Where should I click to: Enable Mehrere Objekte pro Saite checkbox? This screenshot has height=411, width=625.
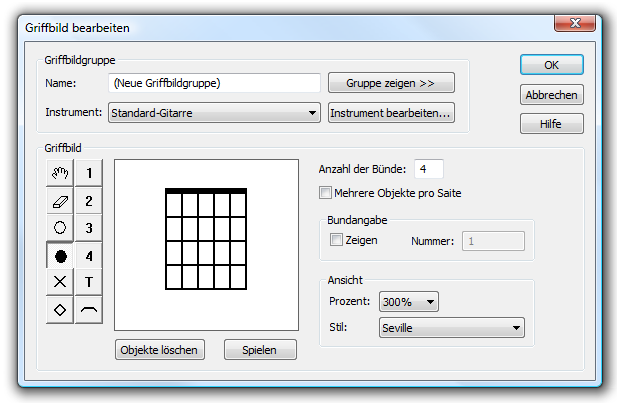[325, 193]
